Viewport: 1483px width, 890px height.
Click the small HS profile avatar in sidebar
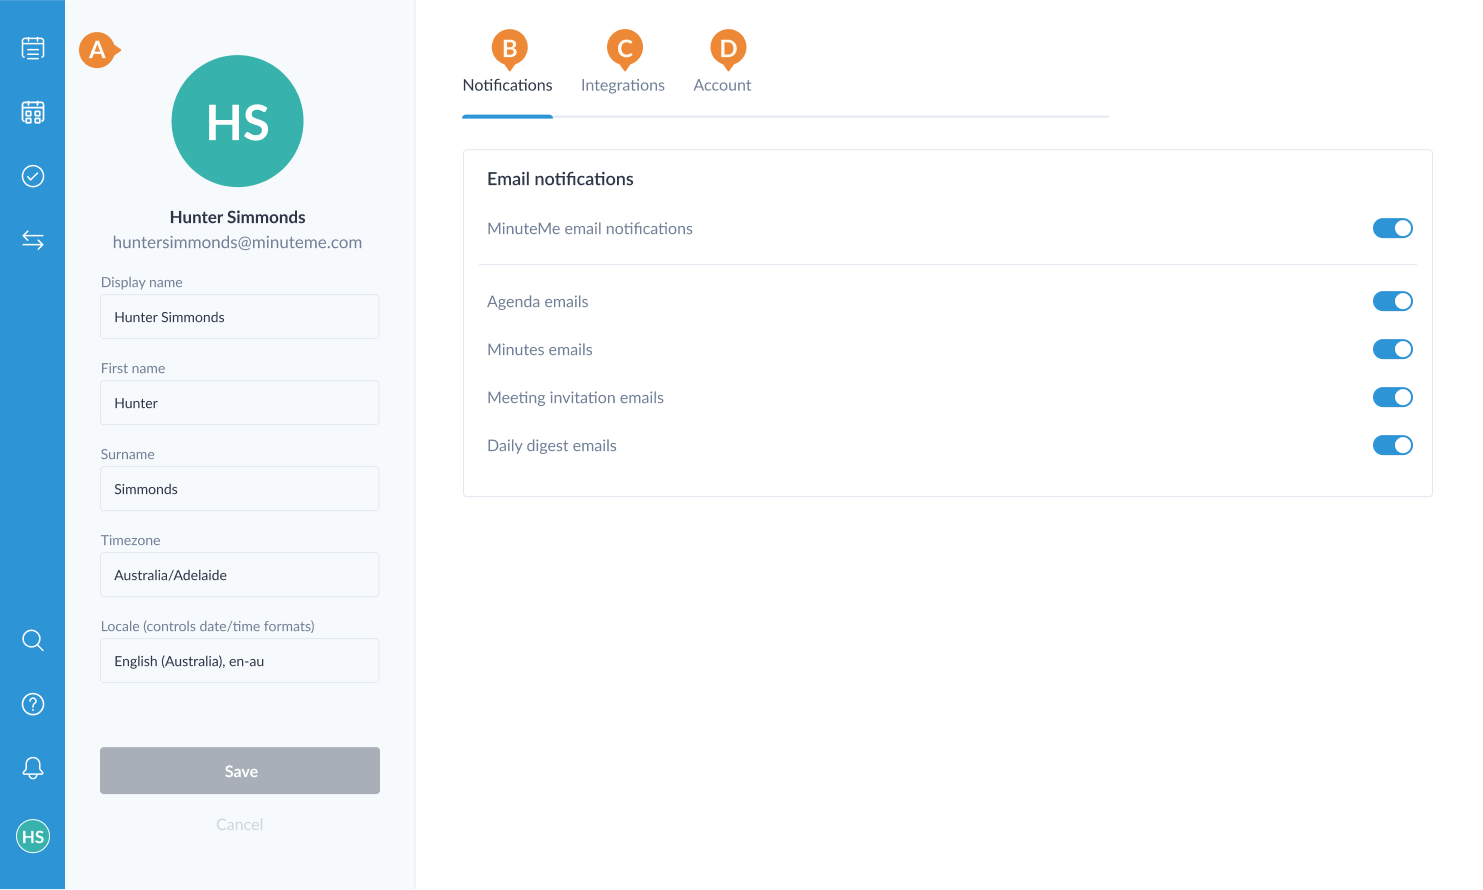[x=33, y=837]
